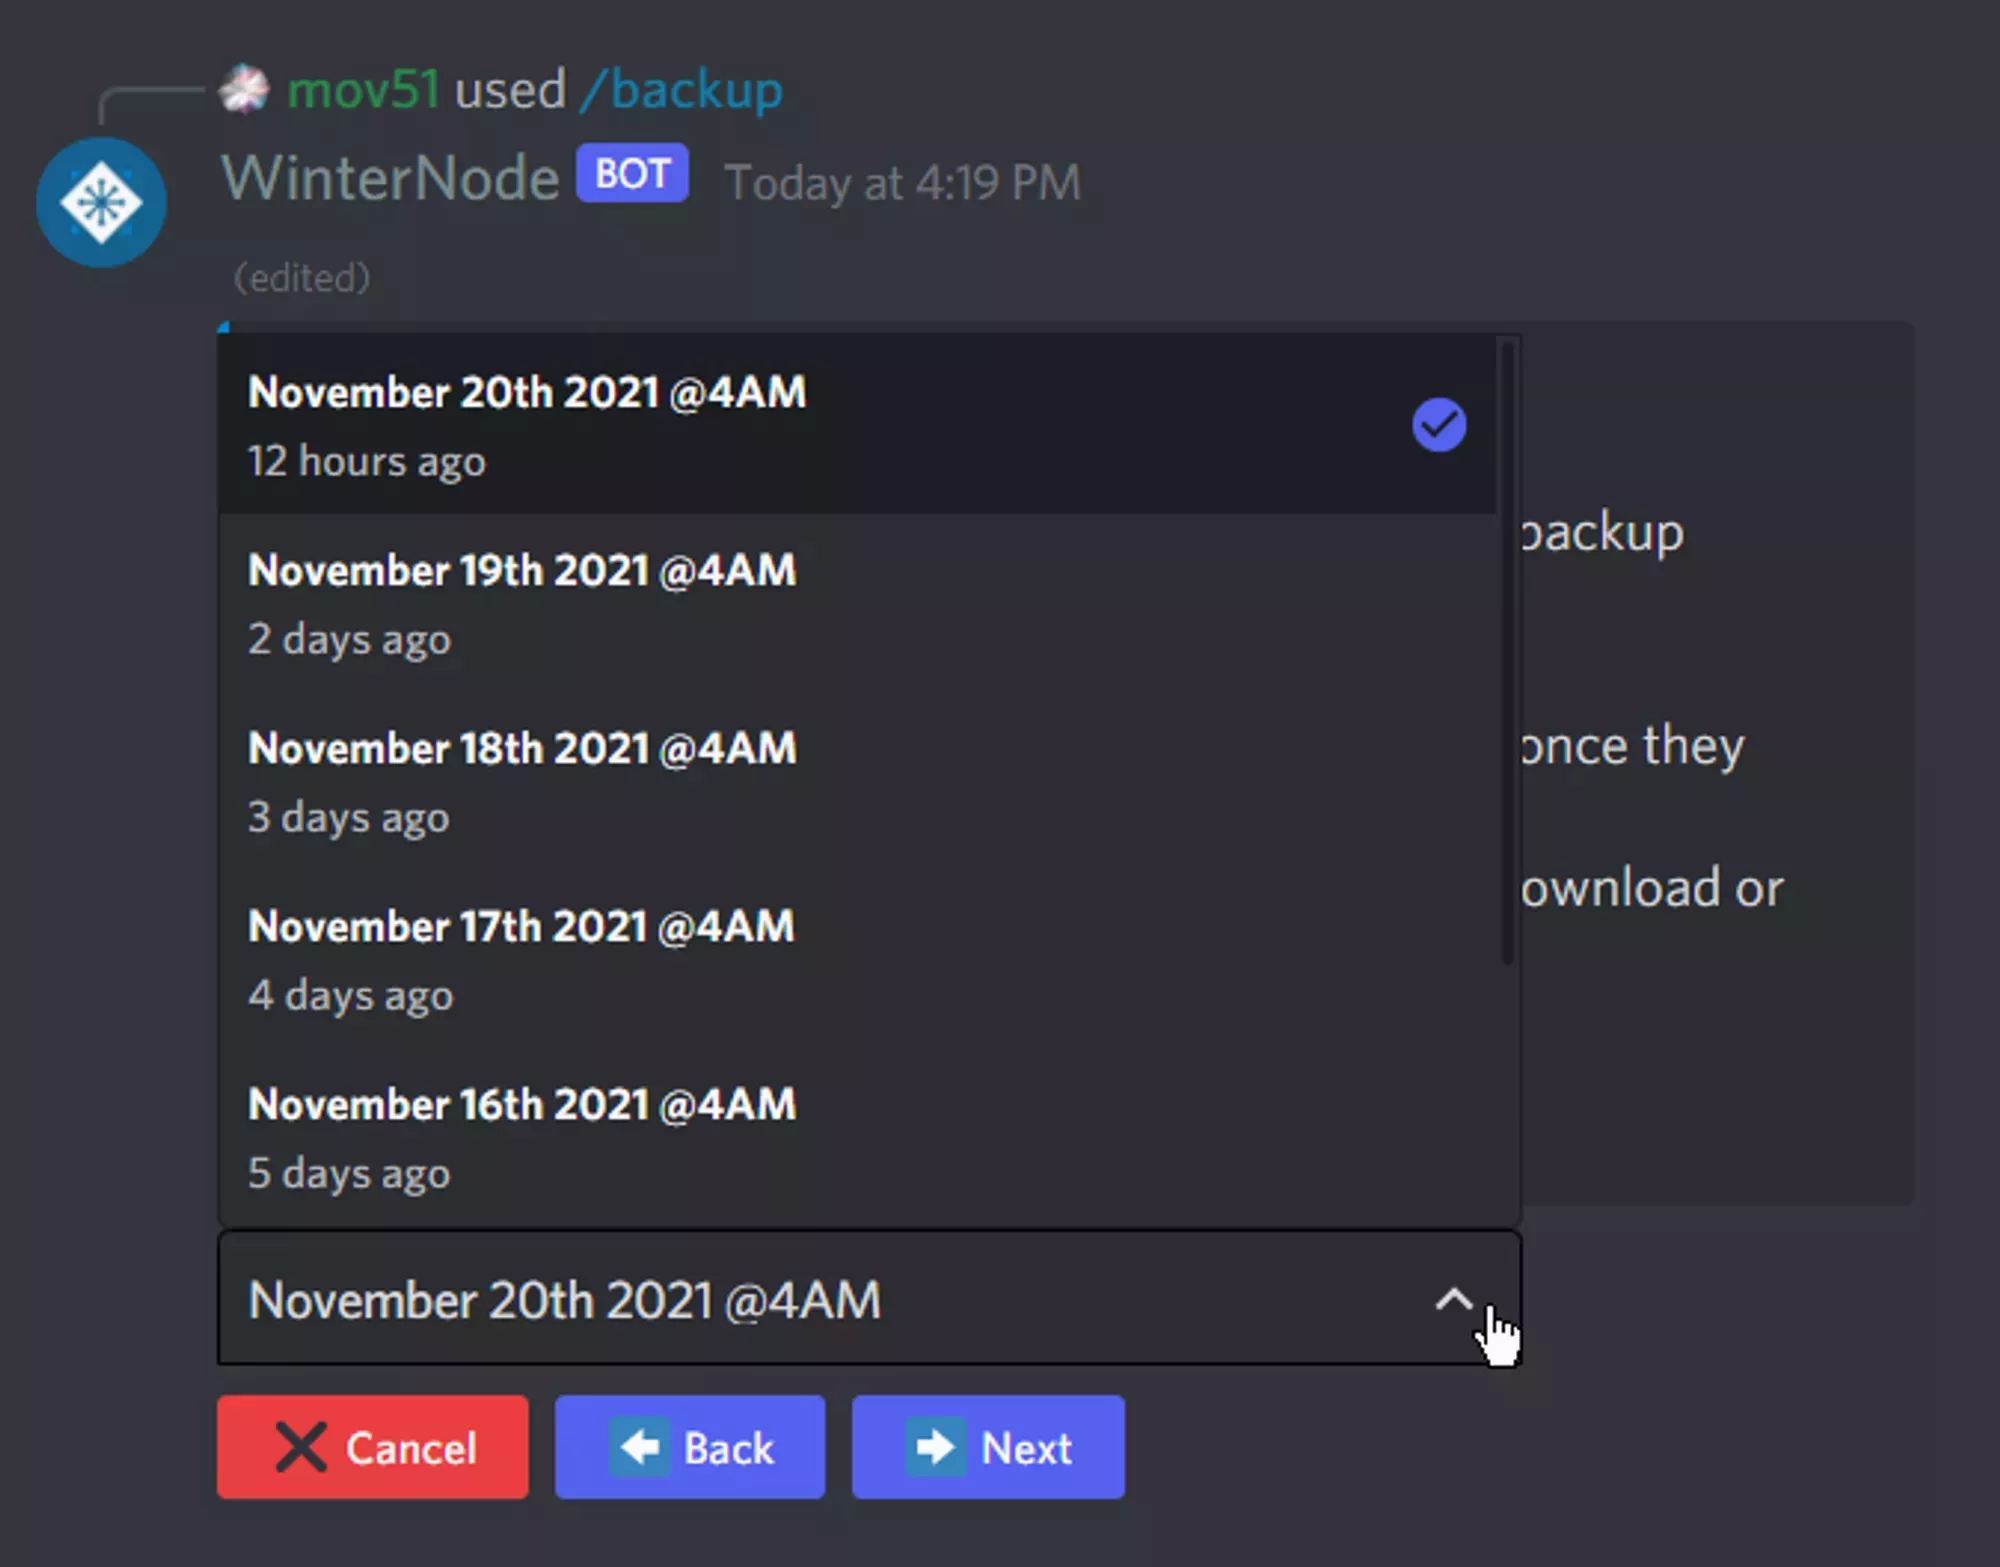Click the left arrow icon on Back
The height and width of the screenshot is (1567, 2000).
coord(641,1447)
